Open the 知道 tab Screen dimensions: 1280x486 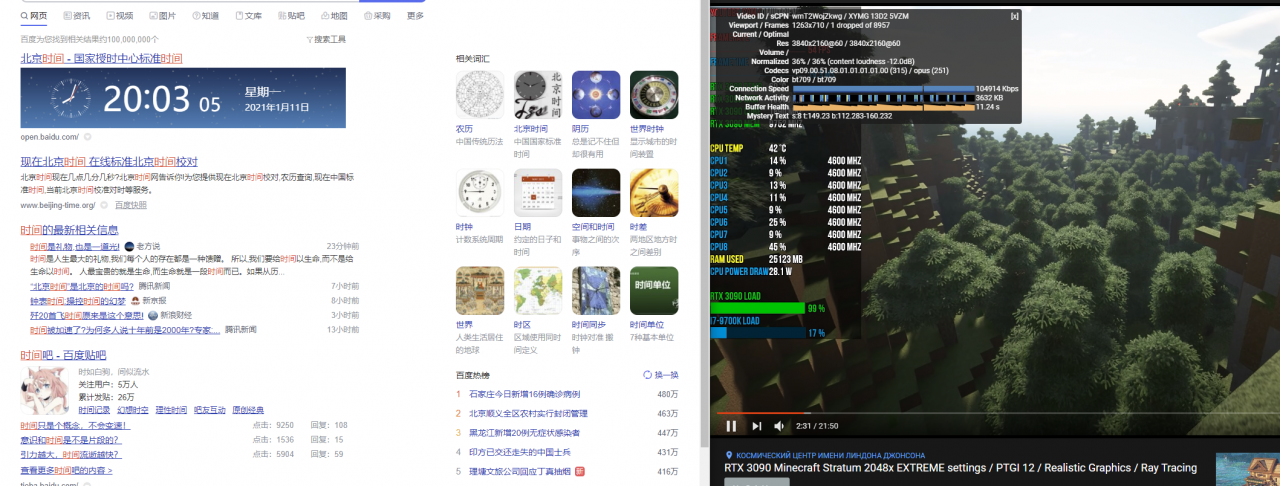tap(205, 16)
